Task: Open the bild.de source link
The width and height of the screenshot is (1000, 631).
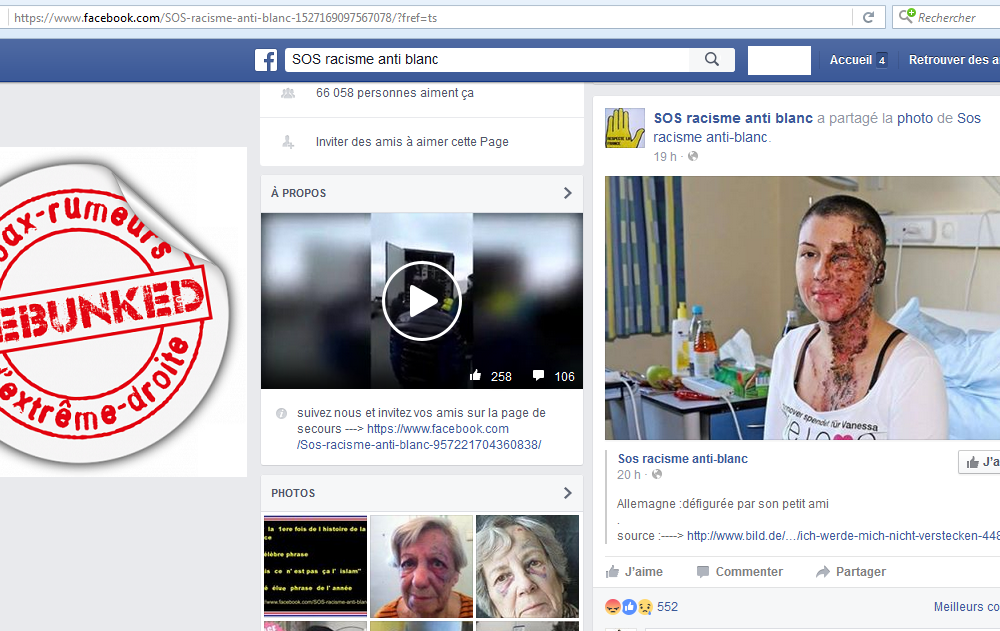Action: [x=843, y=536]
